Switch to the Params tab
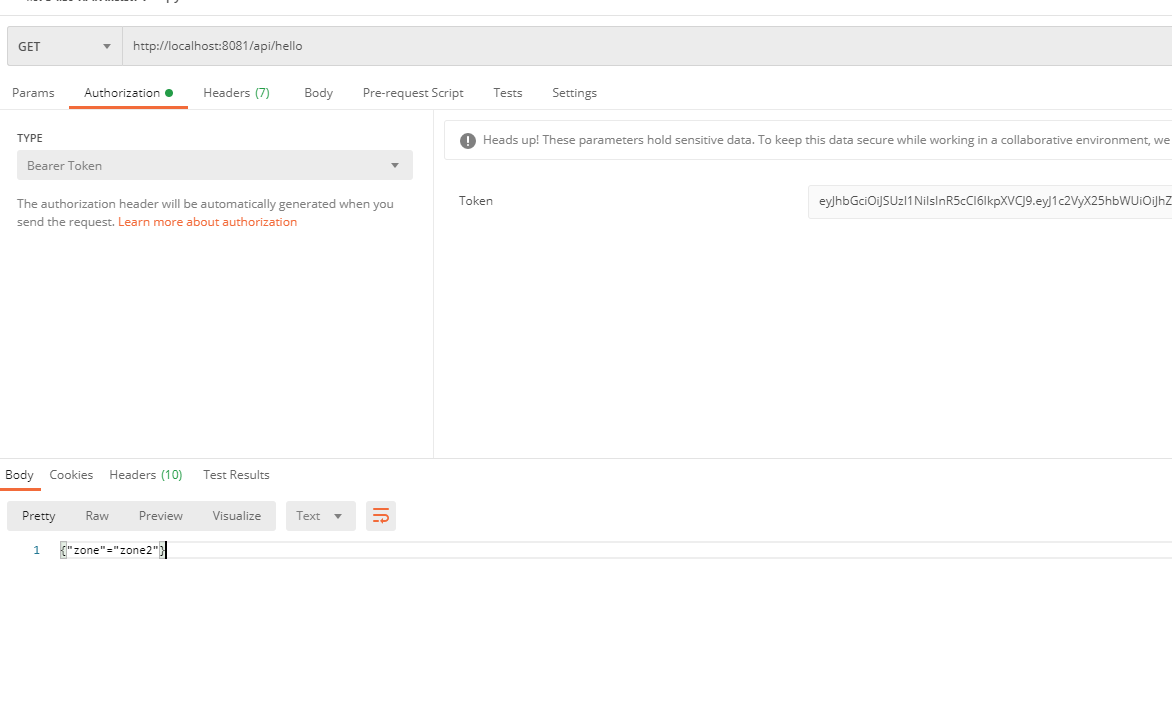Image resolution: width=1172 pixels, height=719 pixels. pyautogui.click(x=33, y=93)
